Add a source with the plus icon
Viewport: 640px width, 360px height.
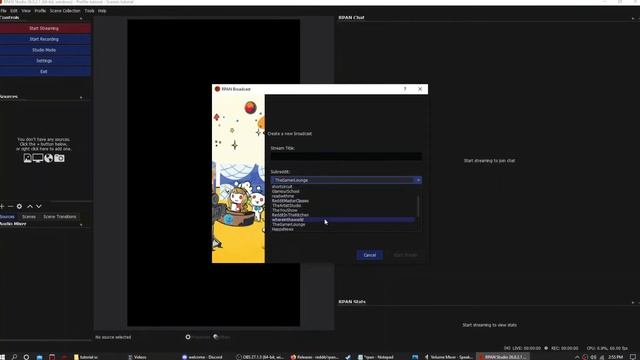click(2, 207)
